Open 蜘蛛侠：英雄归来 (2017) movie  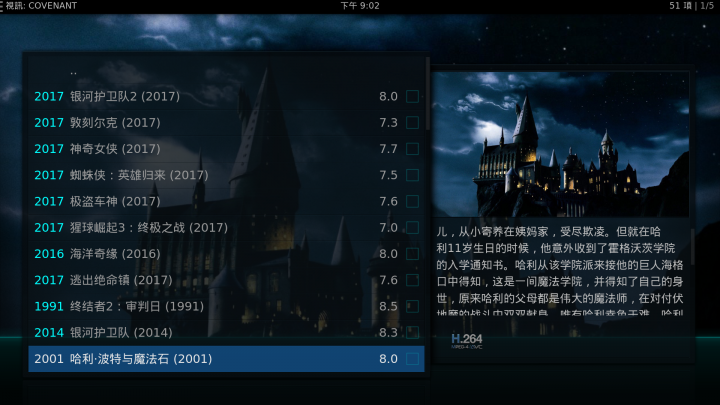[x=226, y=175]
